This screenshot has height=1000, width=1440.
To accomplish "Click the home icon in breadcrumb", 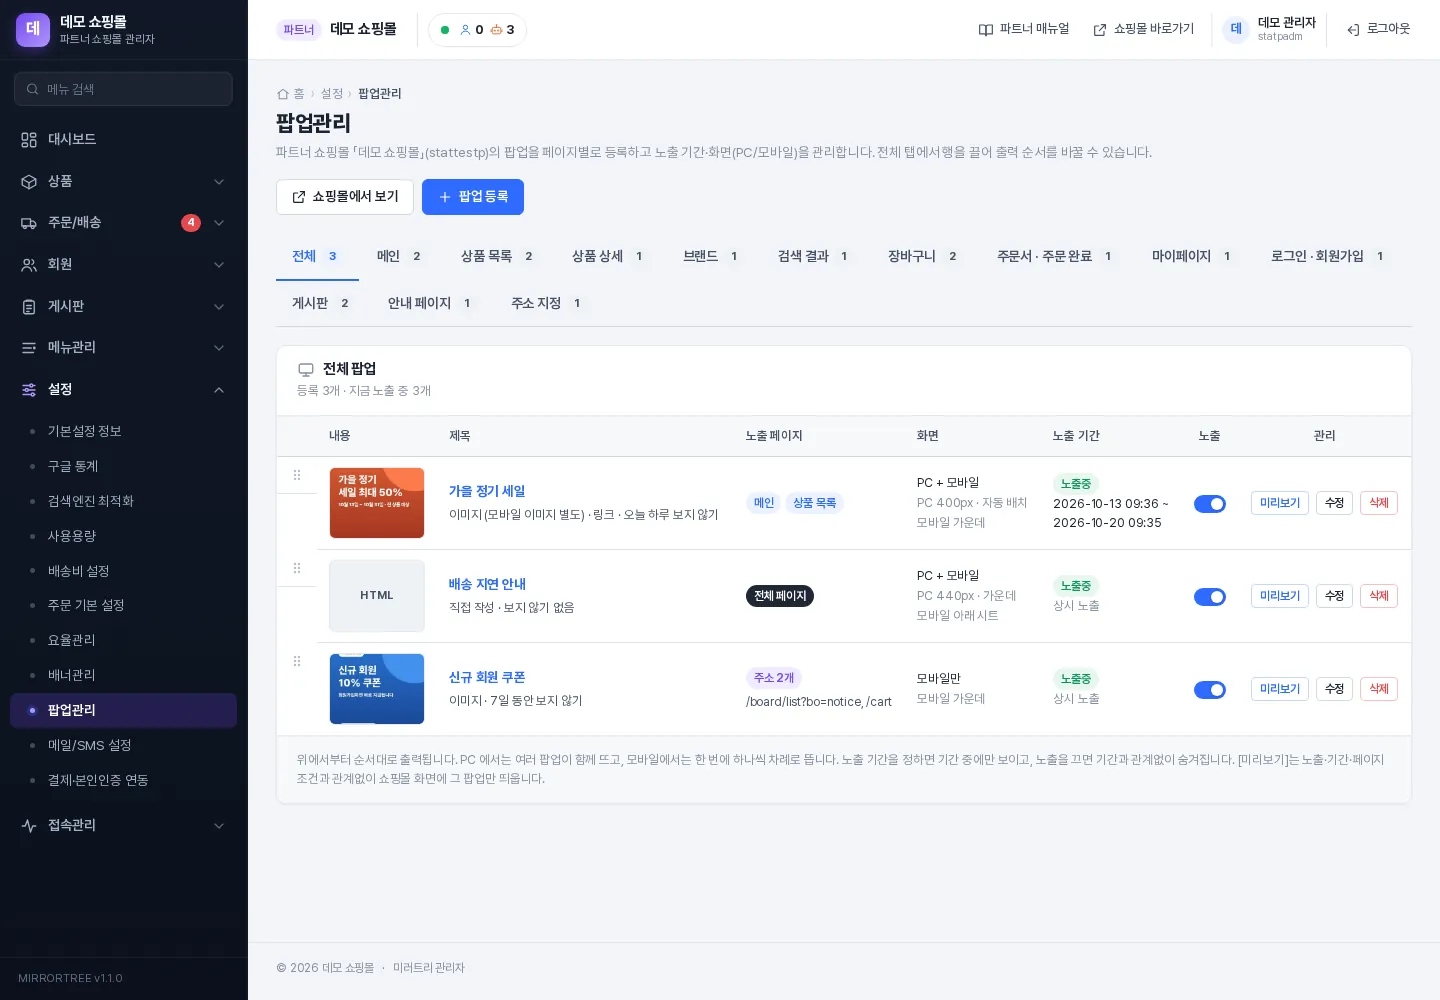I will click(283, 94).
